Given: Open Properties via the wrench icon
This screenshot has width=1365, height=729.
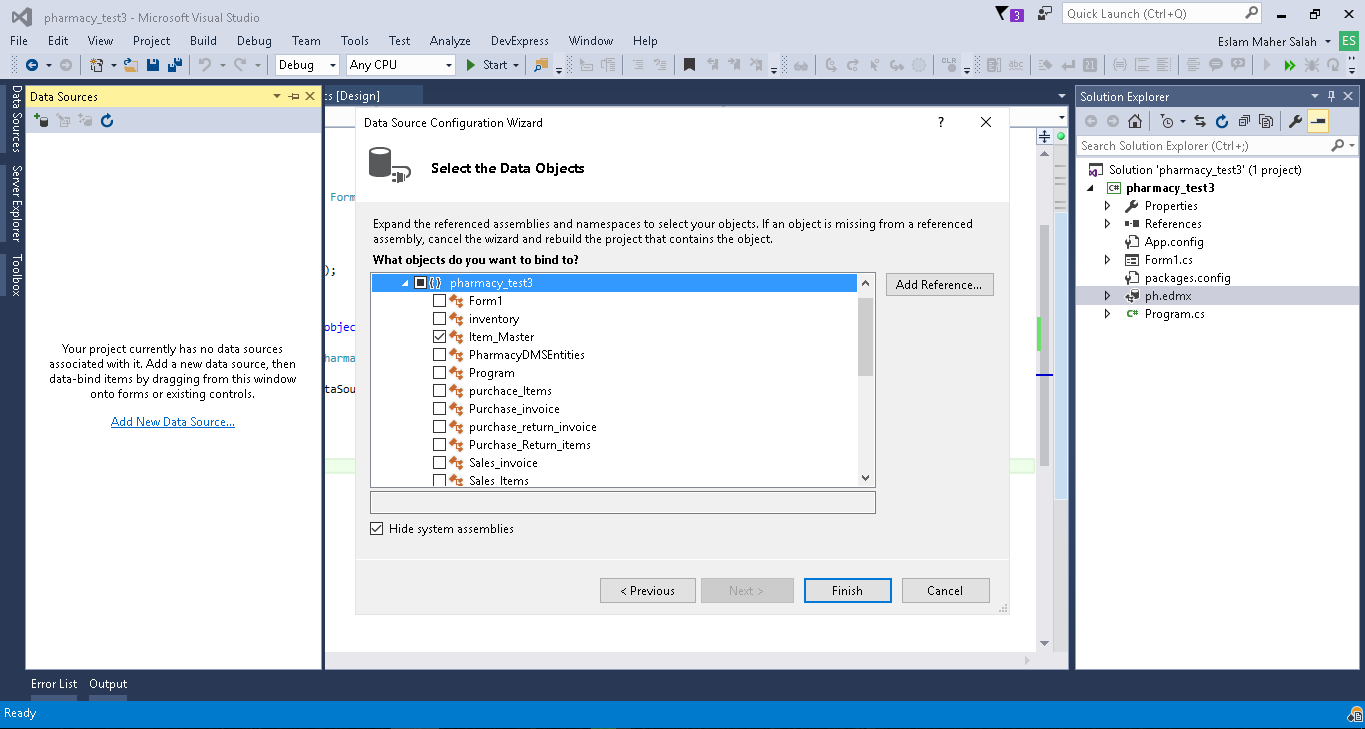Looking at the screenshot, I should click(x=1295, y=121).
